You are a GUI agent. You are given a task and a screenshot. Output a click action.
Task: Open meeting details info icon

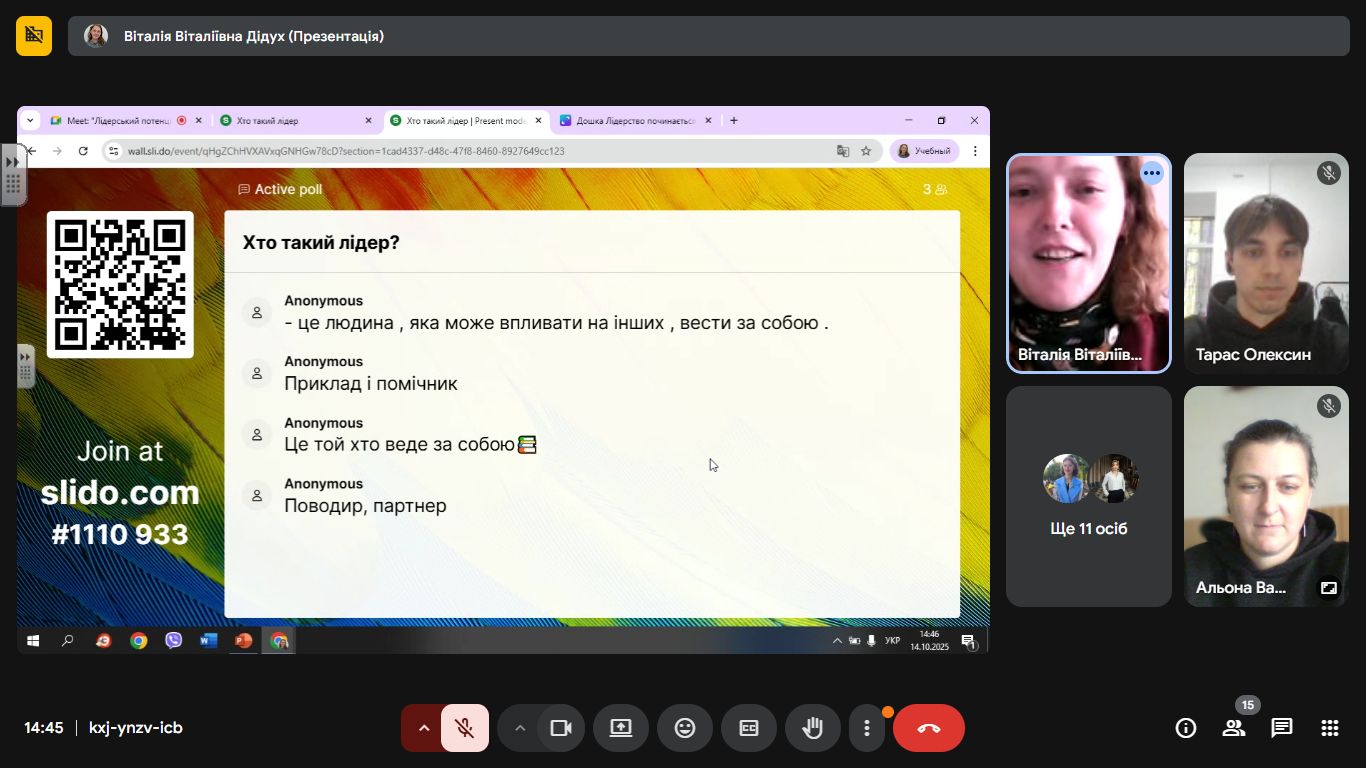pyautogui.click(x=1186, y=728)
